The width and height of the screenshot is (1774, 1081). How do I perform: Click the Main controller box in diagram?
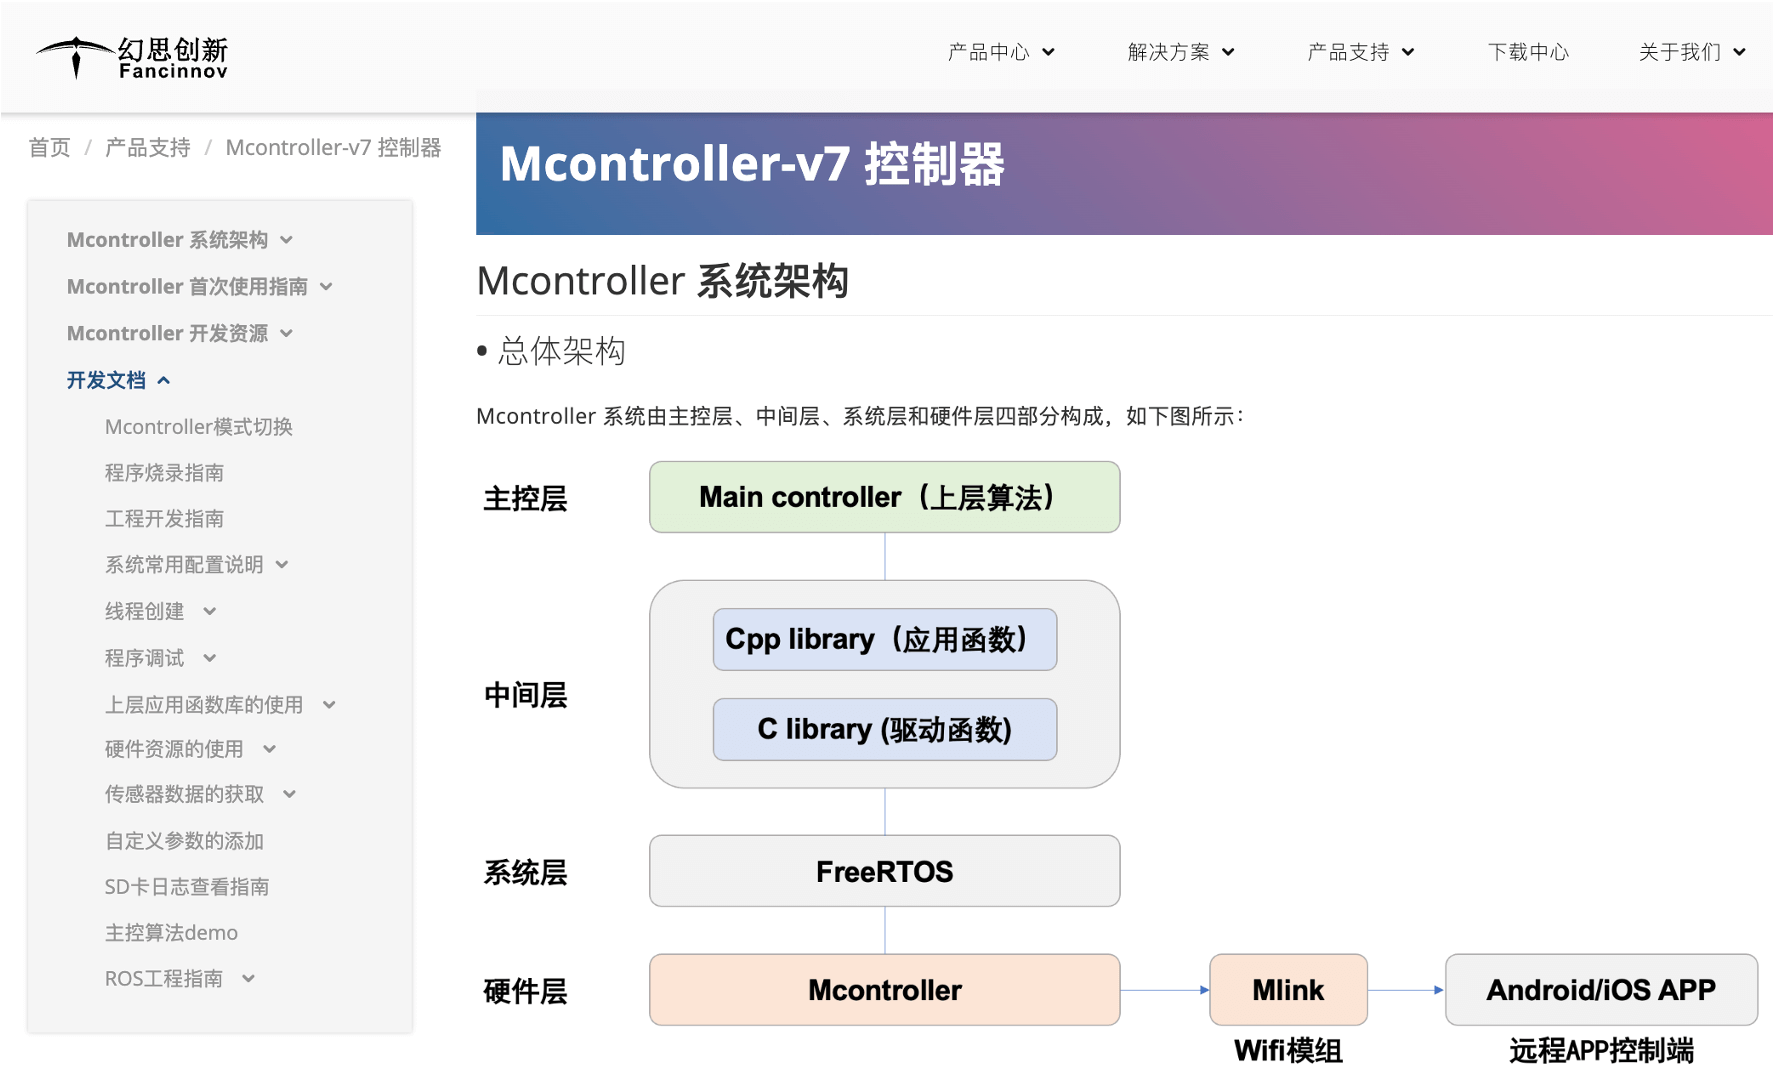point(884,497)
